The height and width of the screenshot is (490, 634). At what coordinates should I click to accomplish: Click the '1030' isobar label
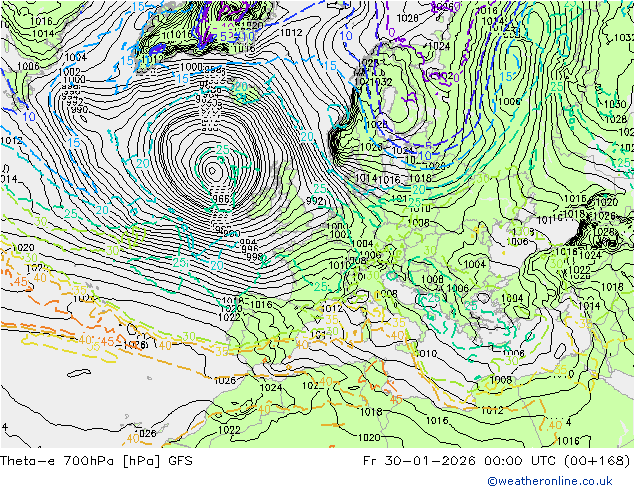(x=615, y=104)
